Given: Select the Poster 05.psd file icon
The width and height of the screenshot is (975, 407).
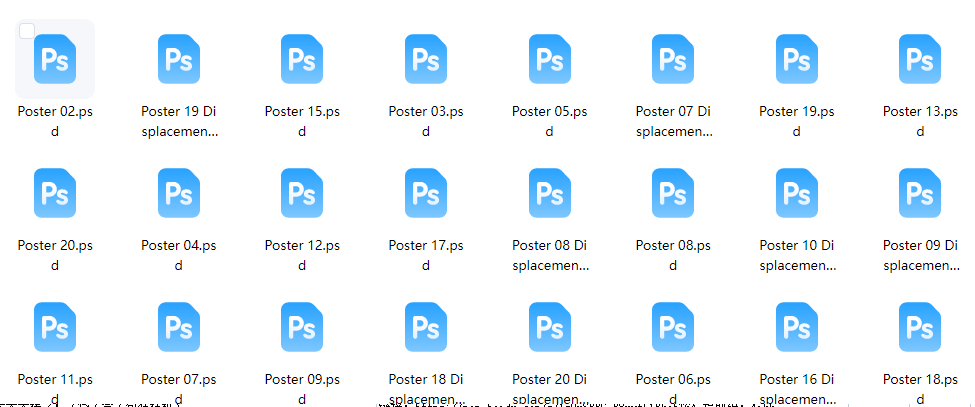Looking at the screenshot, I should point(550,59).
